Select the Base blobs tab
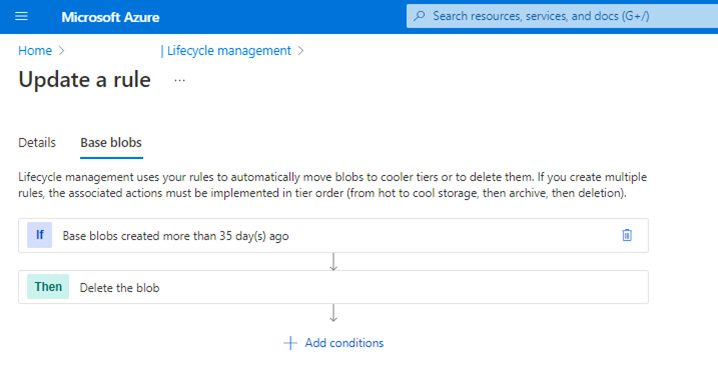This screenshot has height=374, width=718. 111,142
